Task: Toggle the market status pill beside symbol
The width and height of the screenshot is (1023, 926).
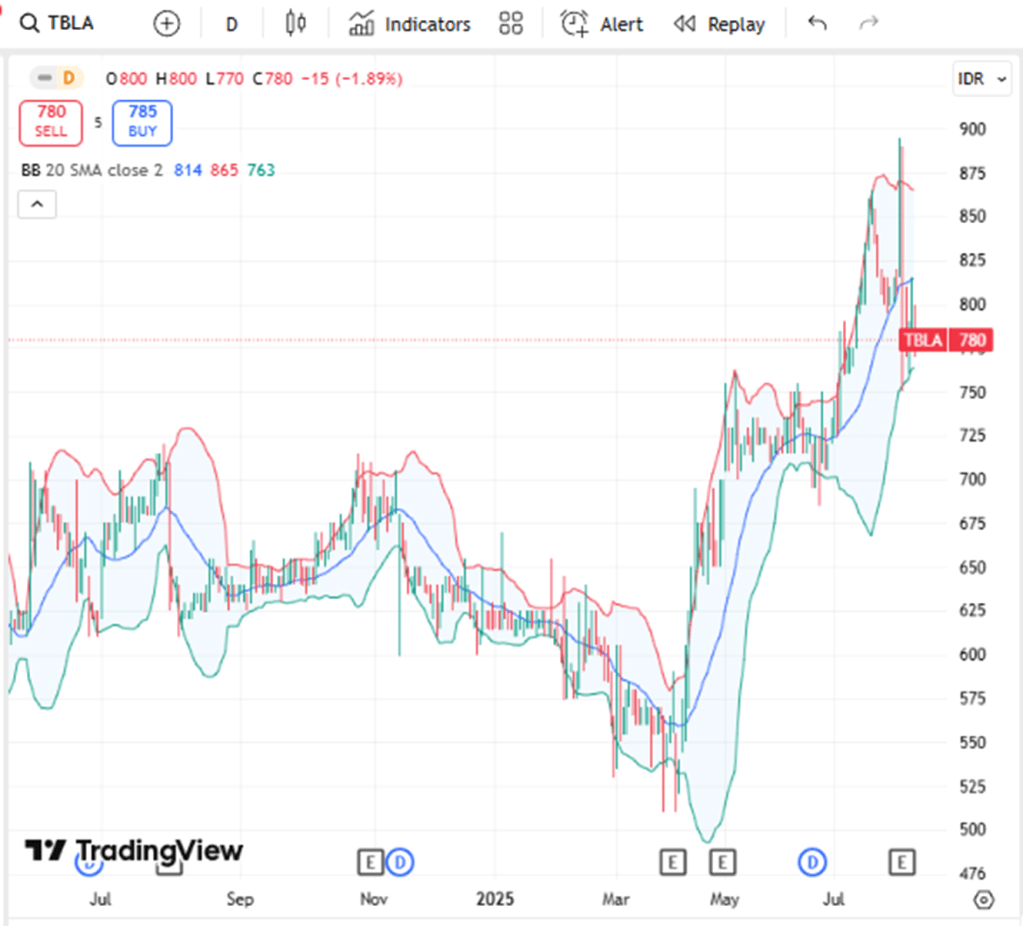Action: [x=56, y=77]
